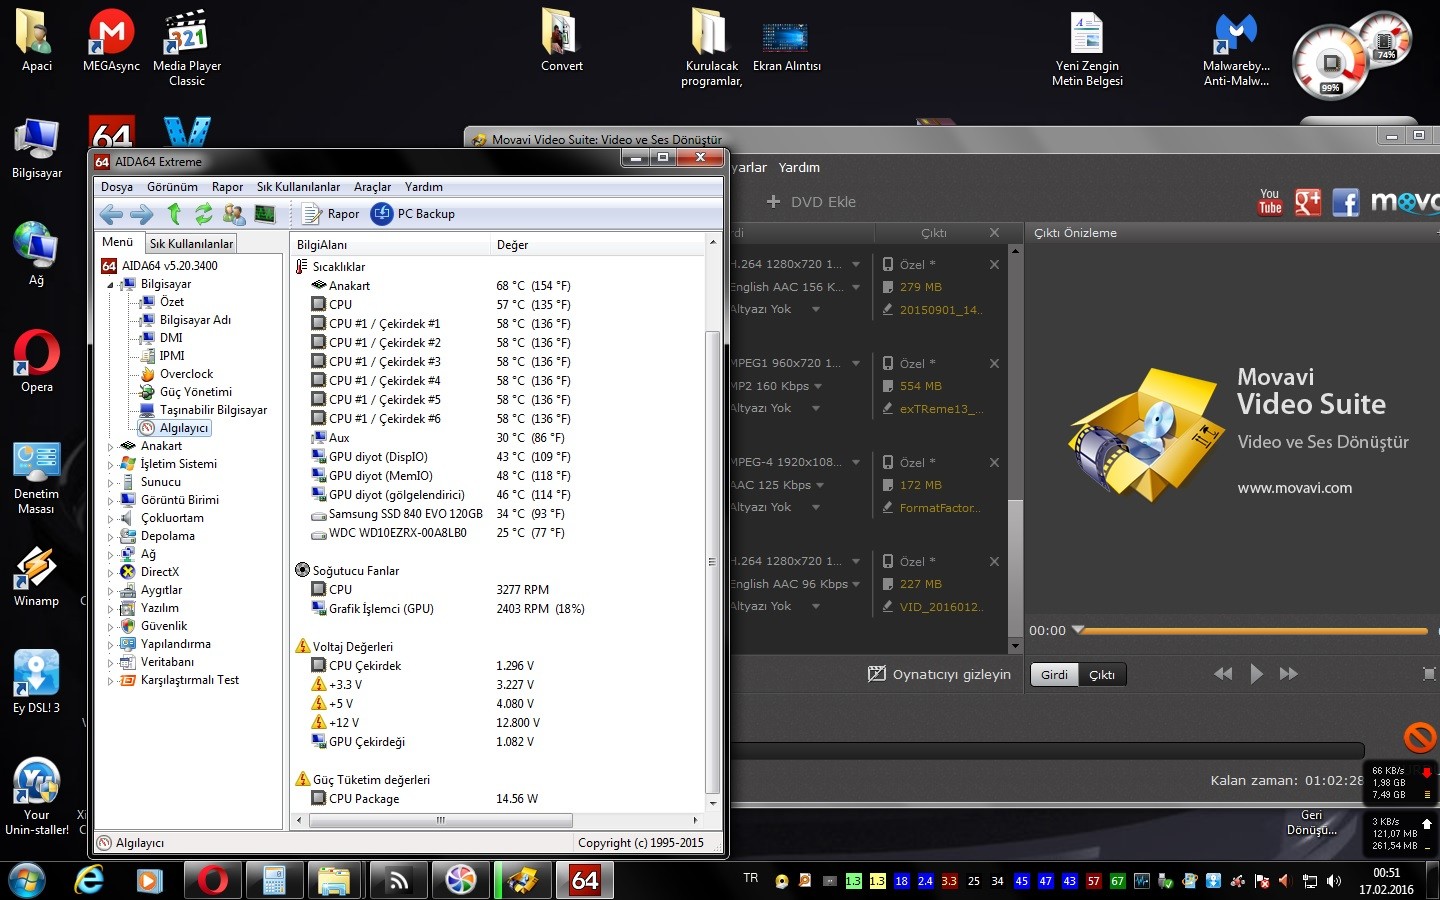The width and height of the screenshot is (1440, 900).
Task: Switch preview to Çıktı mode
Action: pos(1102,675)
